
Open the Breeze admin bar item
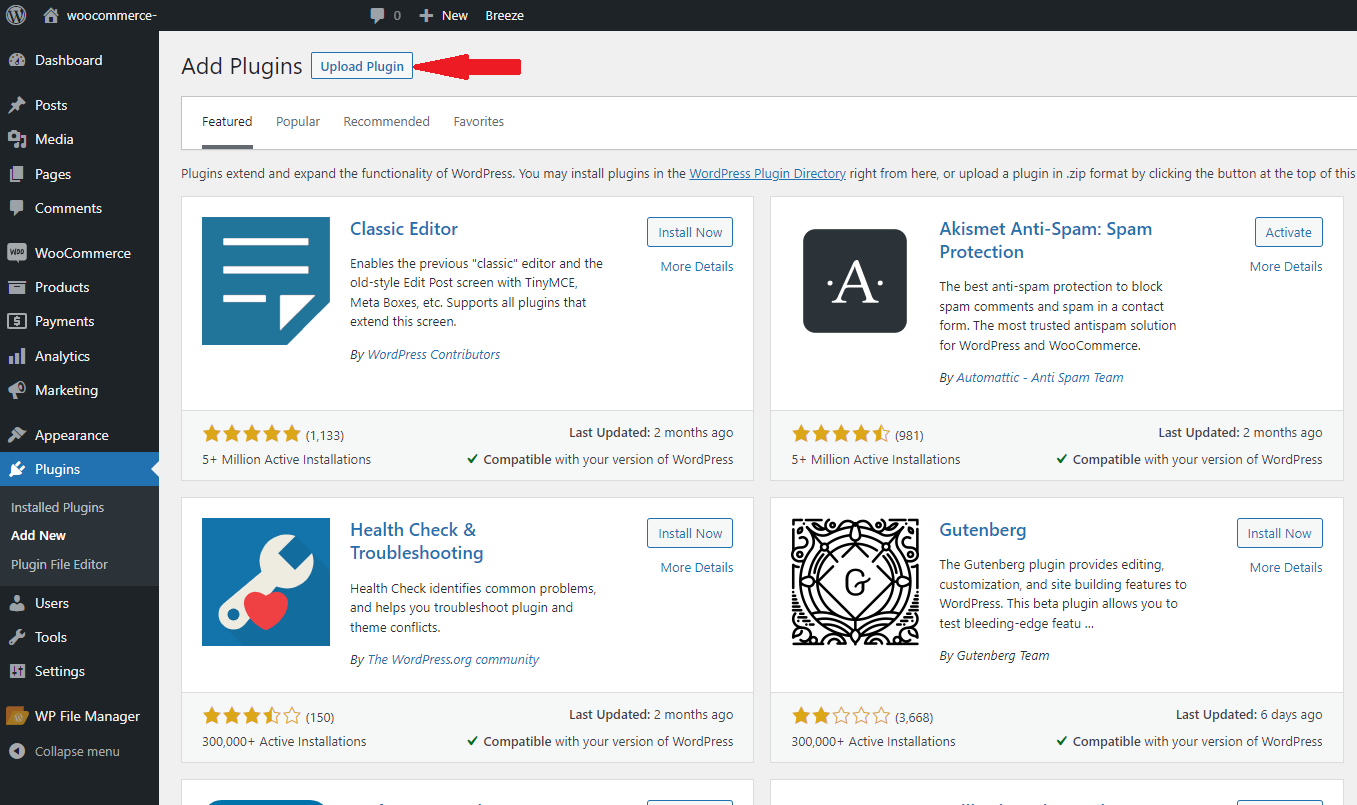[504, 15]
